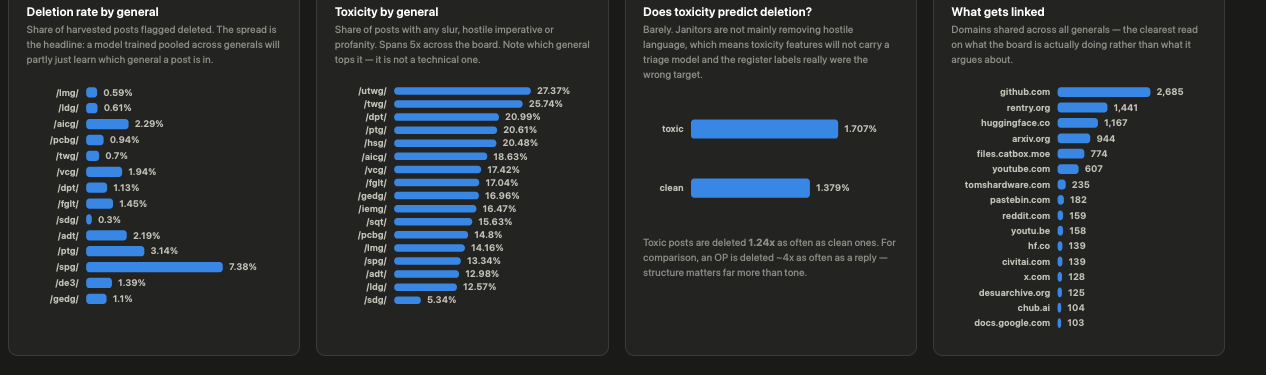Click the github.com linked-domain bar
This screenshot has width=1266, height=375.
pyautogui.click(x=1104, y=92)
